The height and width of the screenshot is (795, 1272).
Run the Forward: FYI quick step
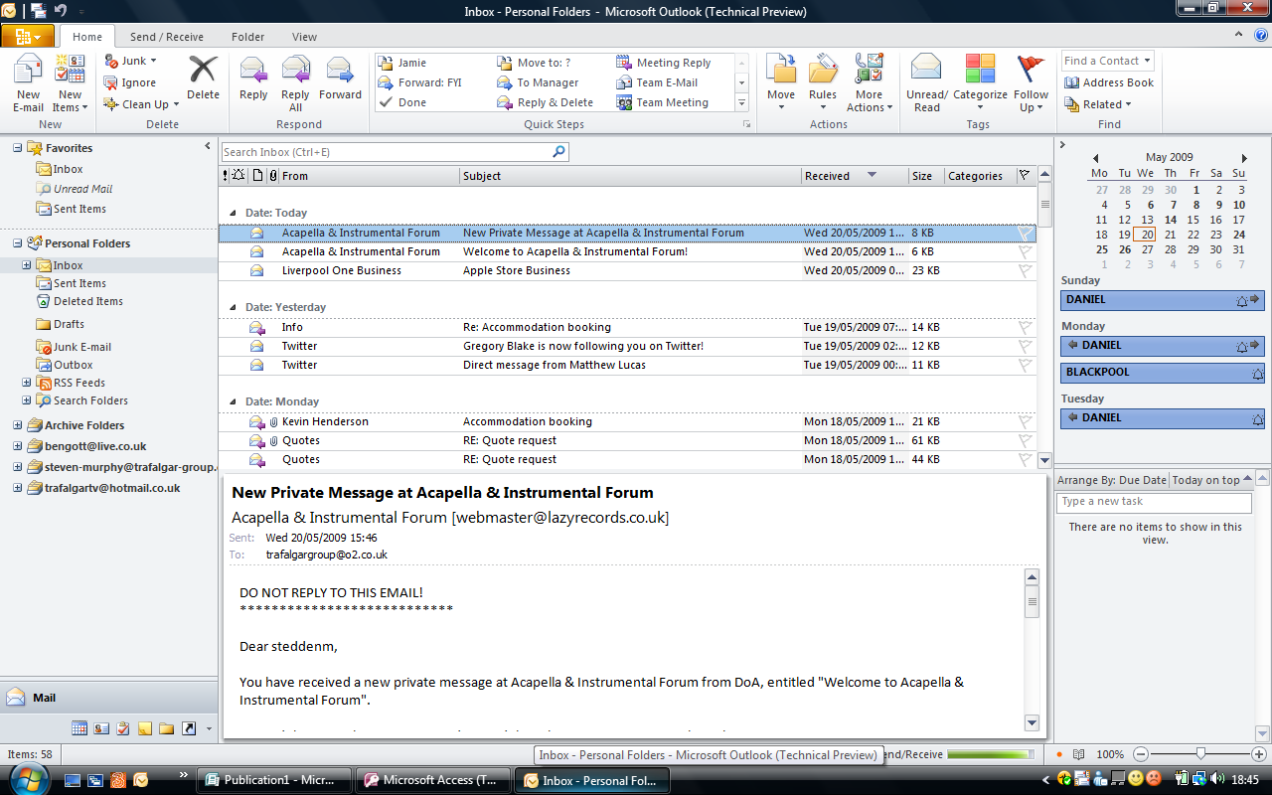click(420, 83)
